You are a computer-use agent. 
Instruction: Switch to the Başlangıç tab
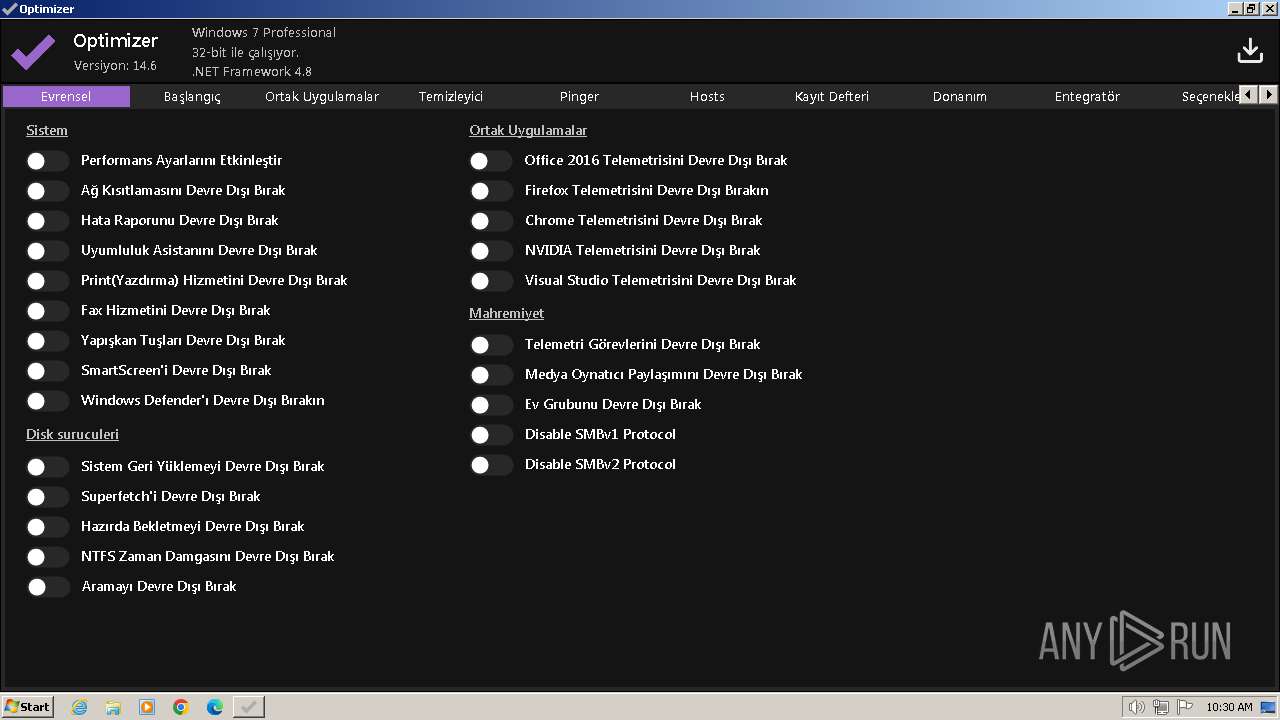[x=192, y=96]
